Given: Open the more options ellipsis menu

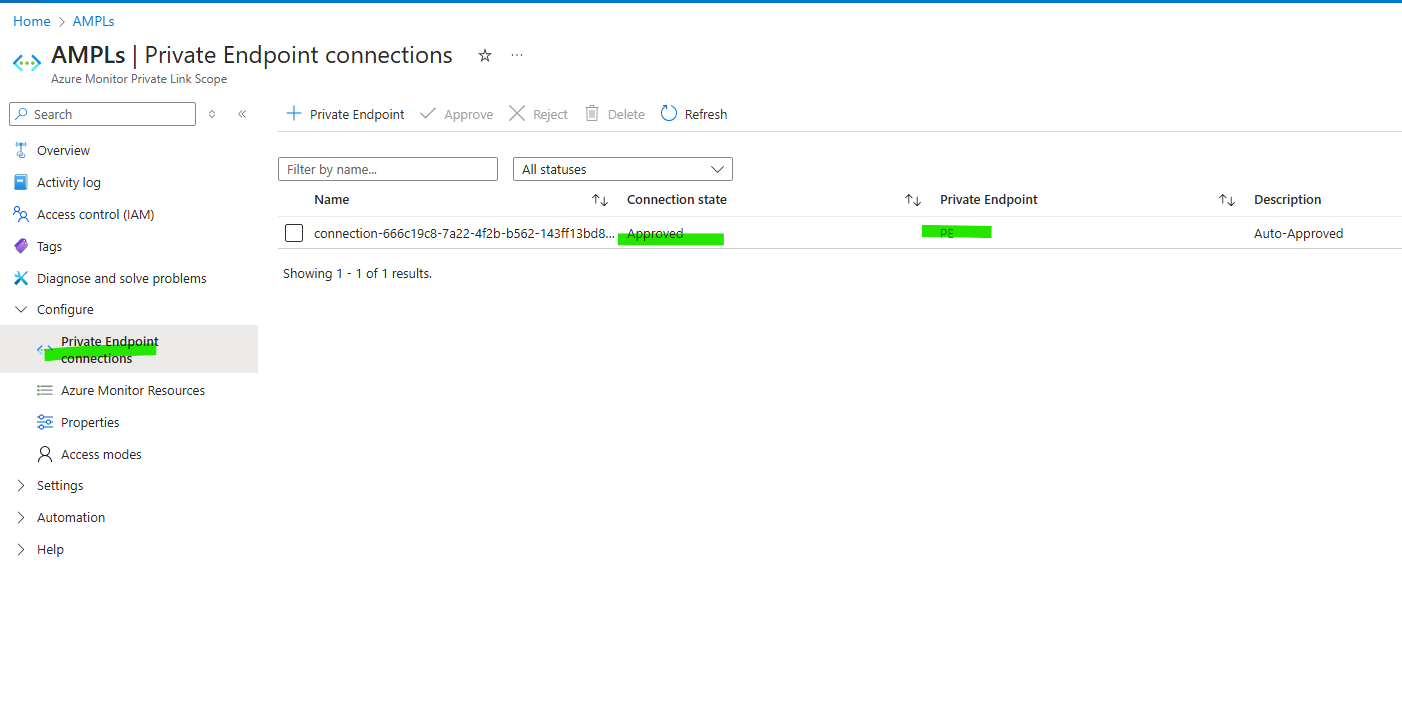Looking at the screenshot, I should pos(517,56).
